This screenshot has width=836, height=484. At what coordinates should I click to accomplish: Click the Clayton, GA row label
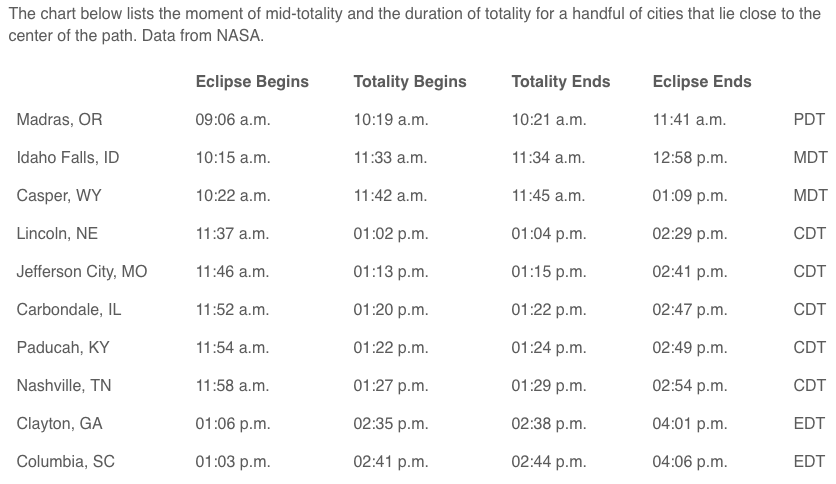[59, 424]
